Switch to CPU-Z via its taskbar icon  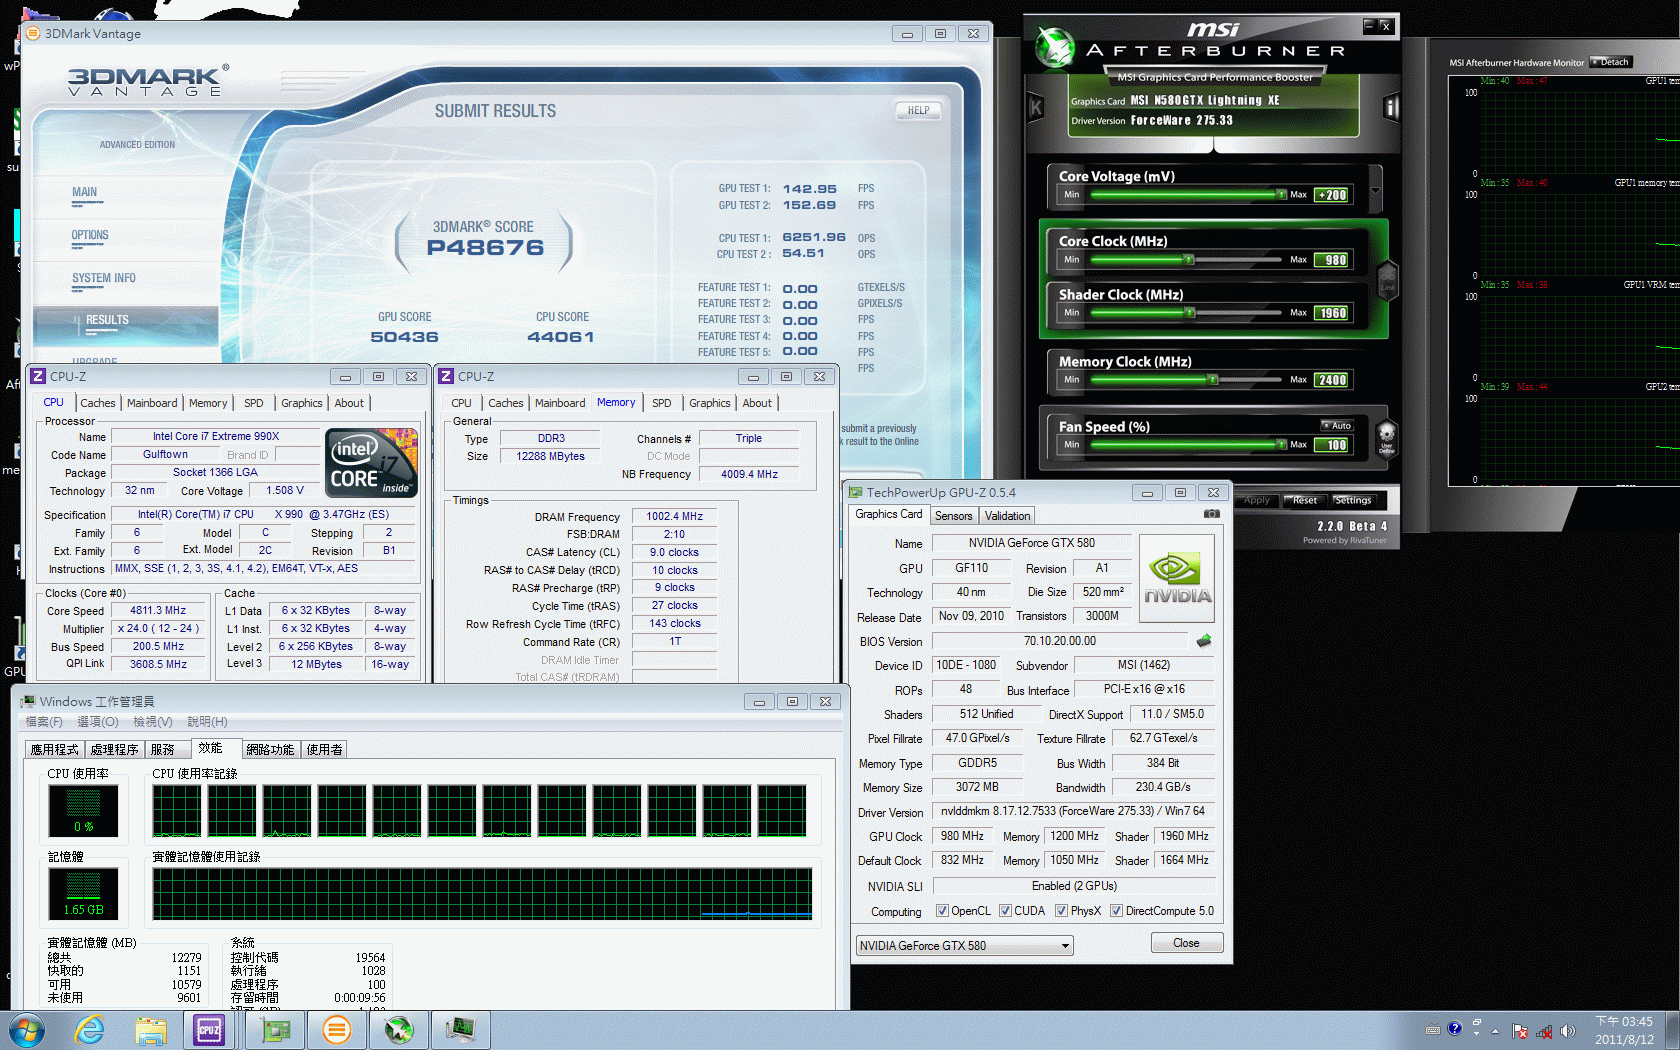tap(209, 1030)
